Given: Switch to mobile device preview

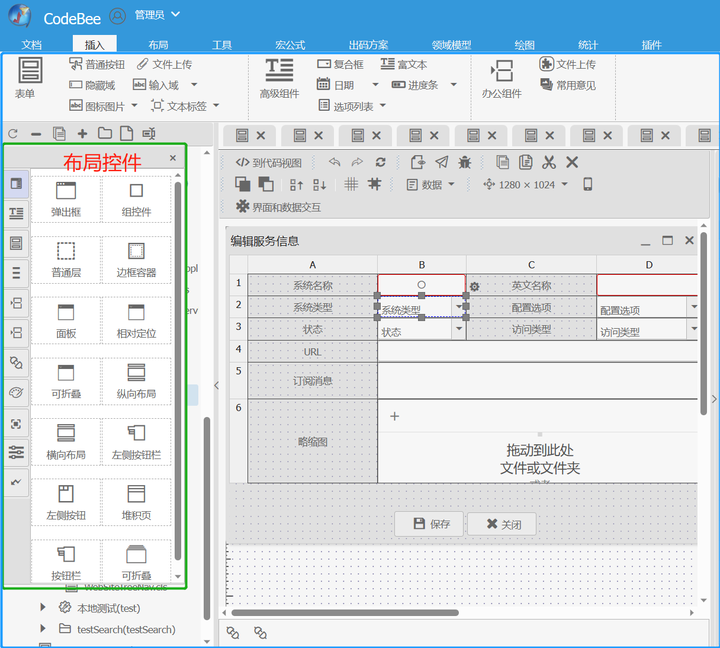Looking at the screenshot, I should coord(588,184).
